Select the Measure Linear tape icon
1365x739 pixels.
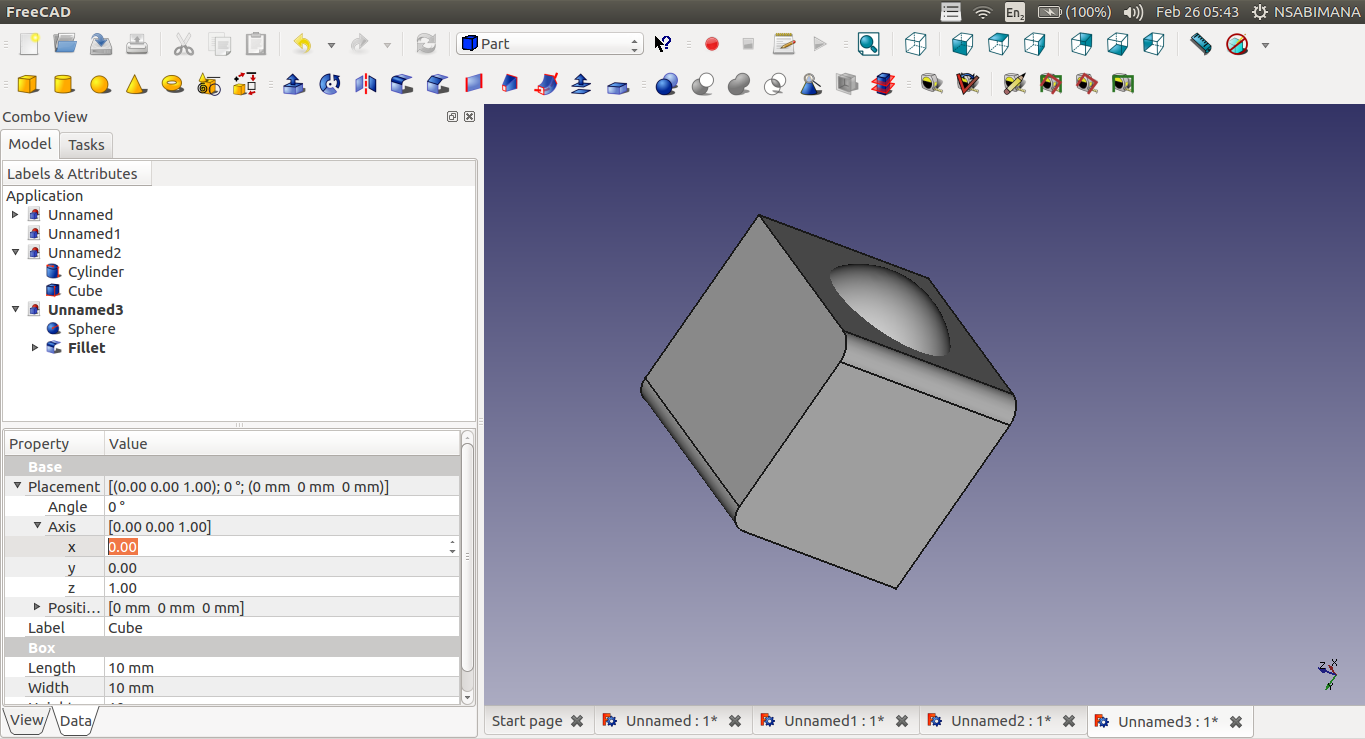tap(932, 84)
